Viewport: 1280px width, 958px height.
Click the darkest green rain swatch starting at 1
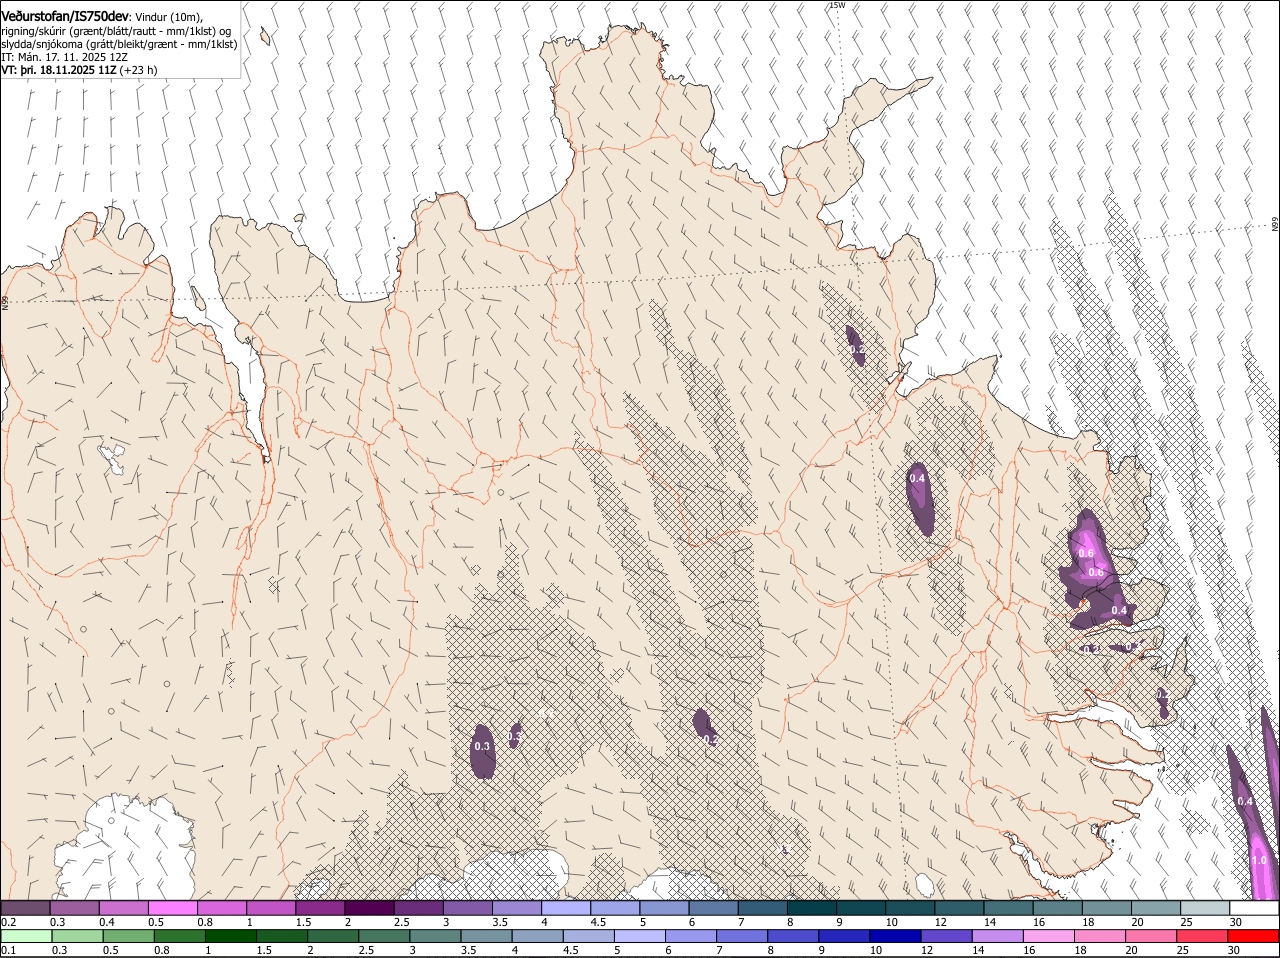tap(230, 935)
